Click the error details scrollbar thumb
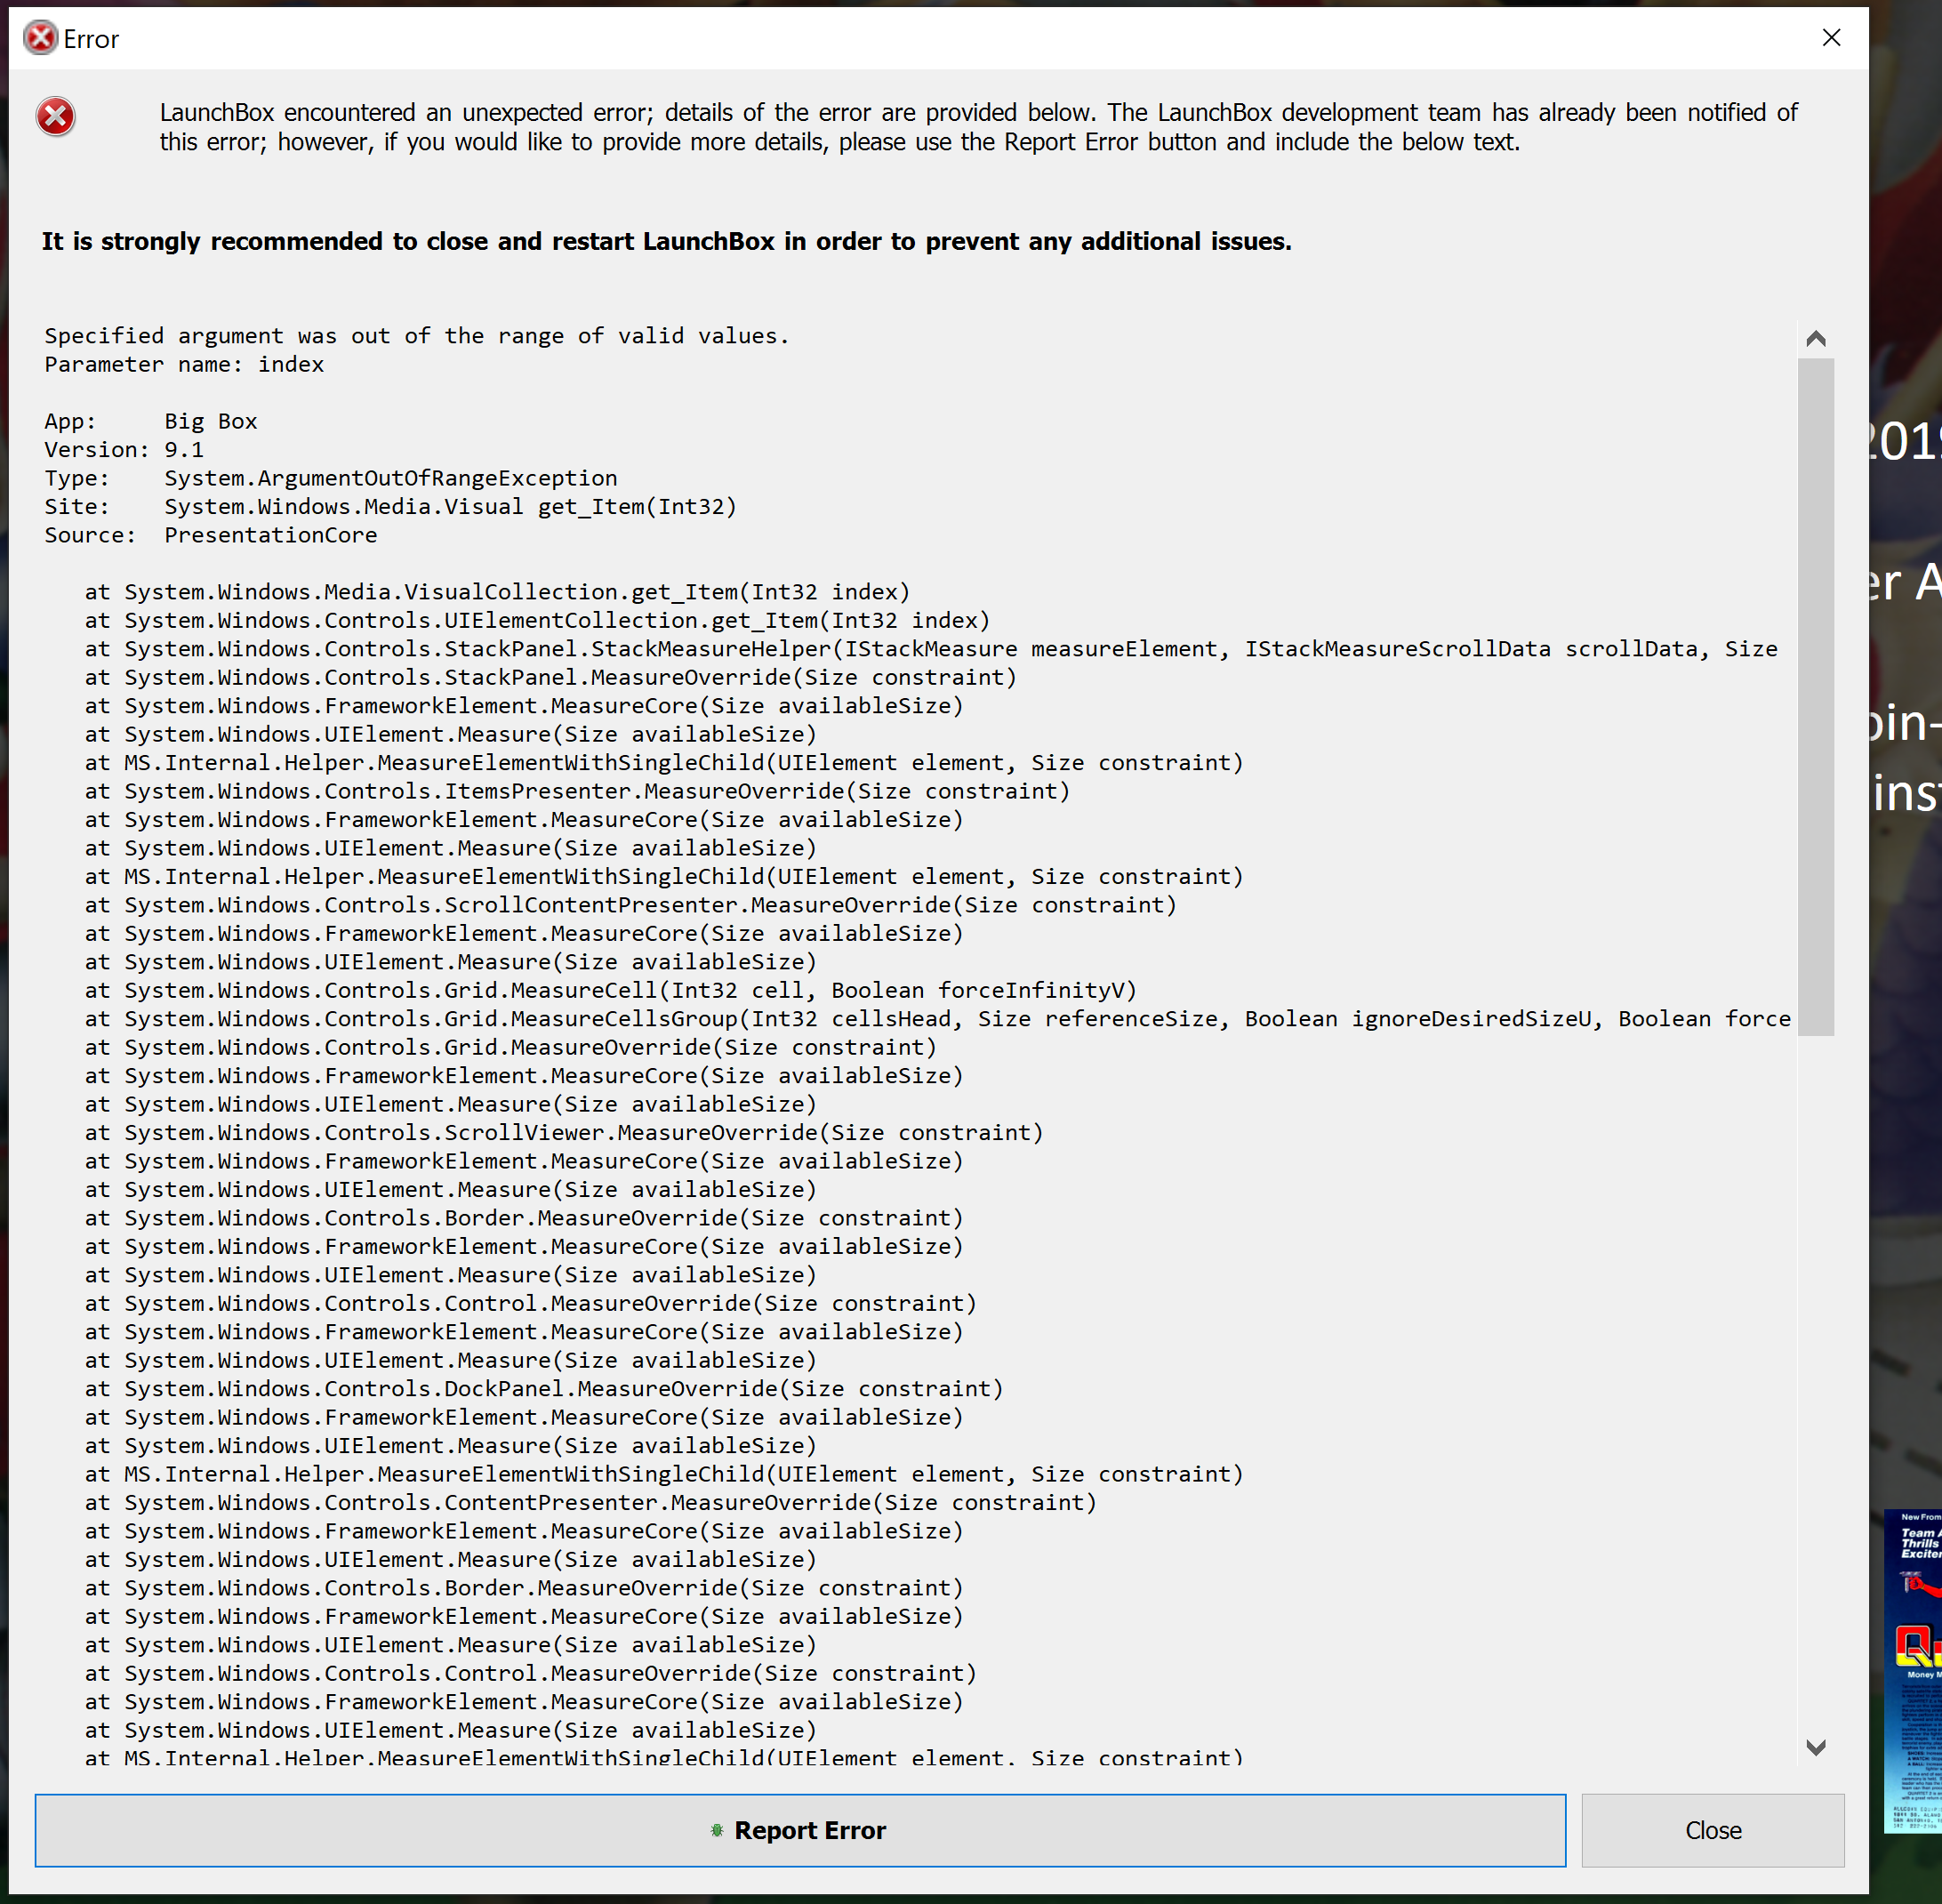Viewport: 1942px width, 1904px height. point(1816,697)
